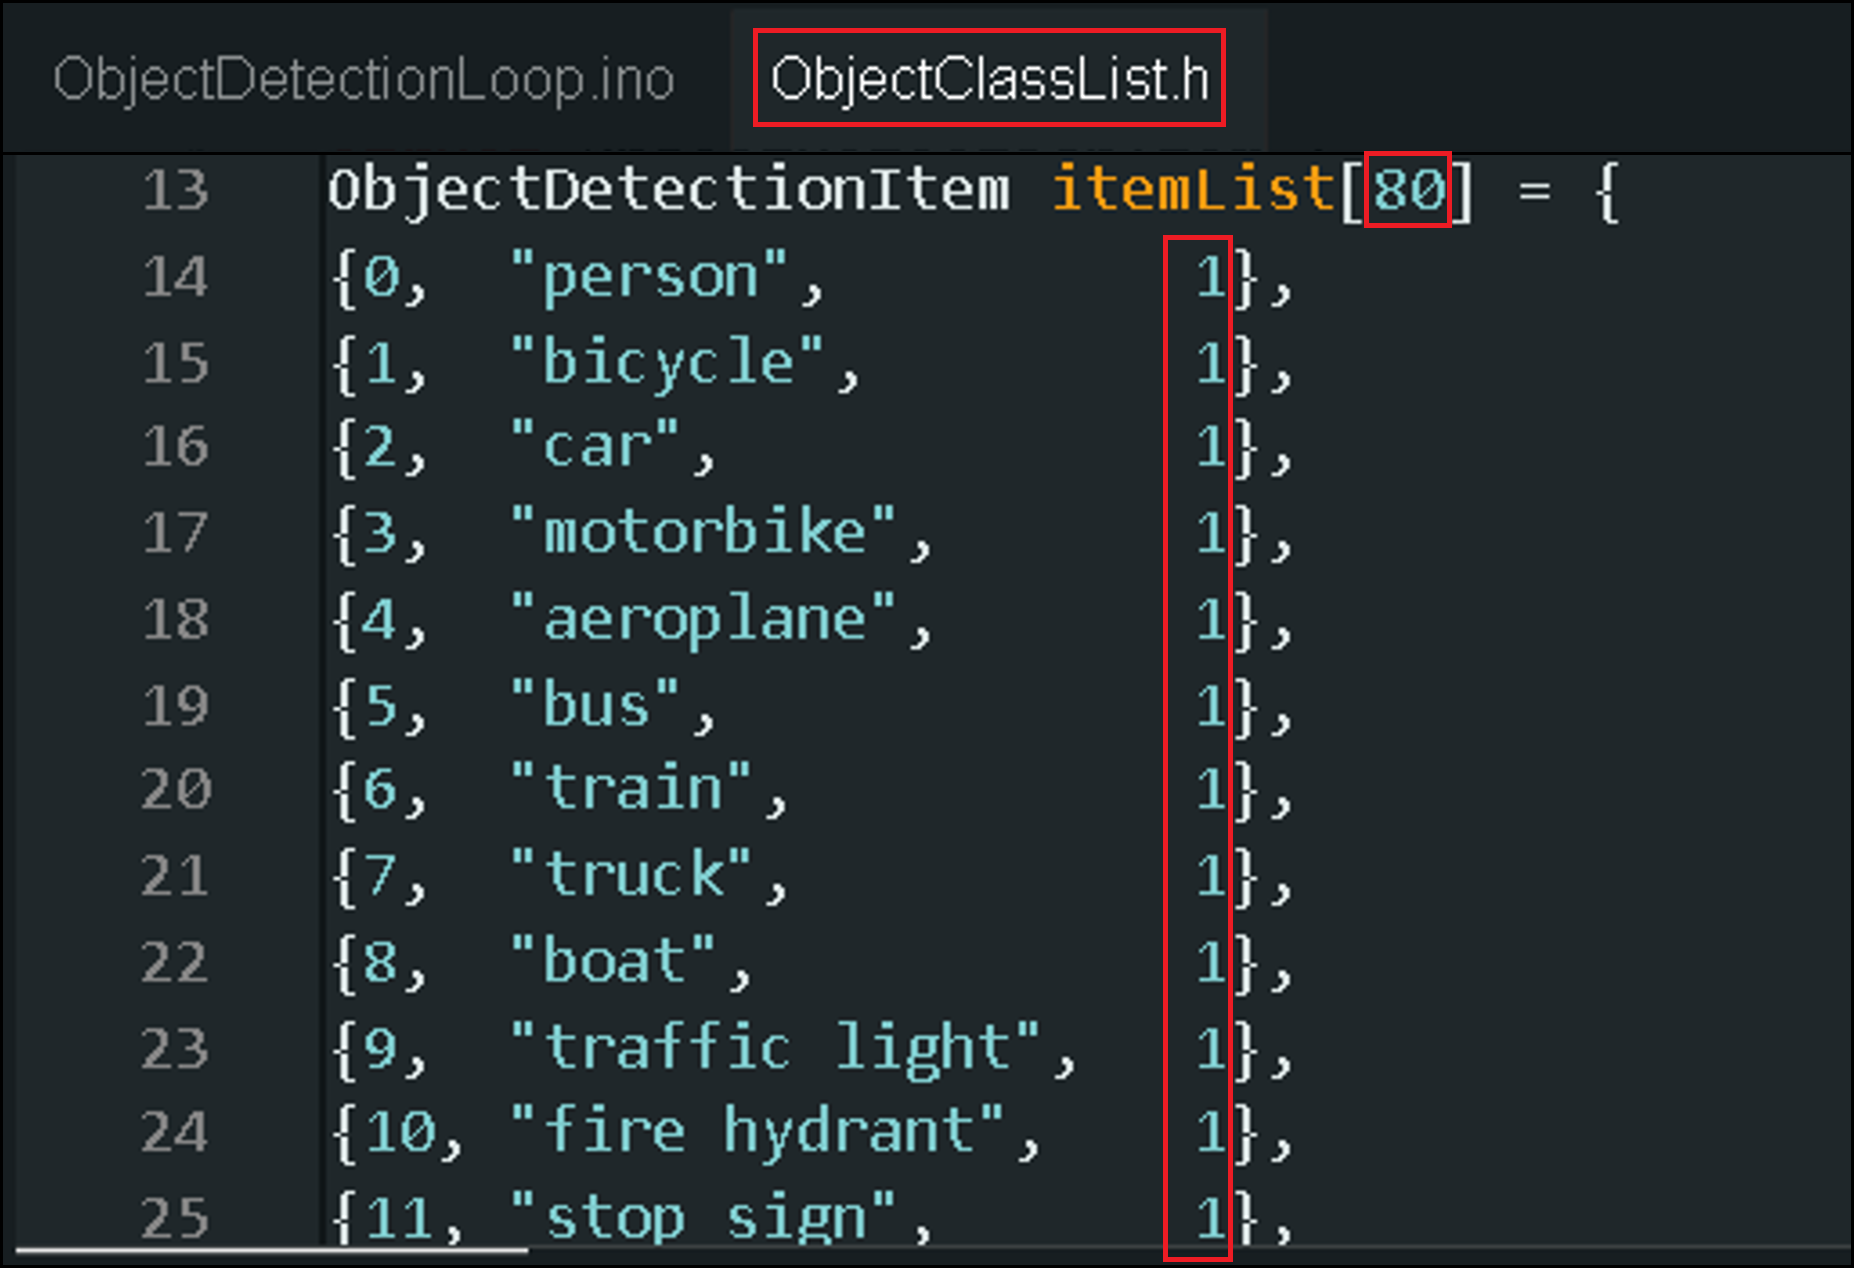This screenshot has width=1854, height=1268.
Task: Click the array size value 80
Action: pyautogui.click(x=1408, y=189)
